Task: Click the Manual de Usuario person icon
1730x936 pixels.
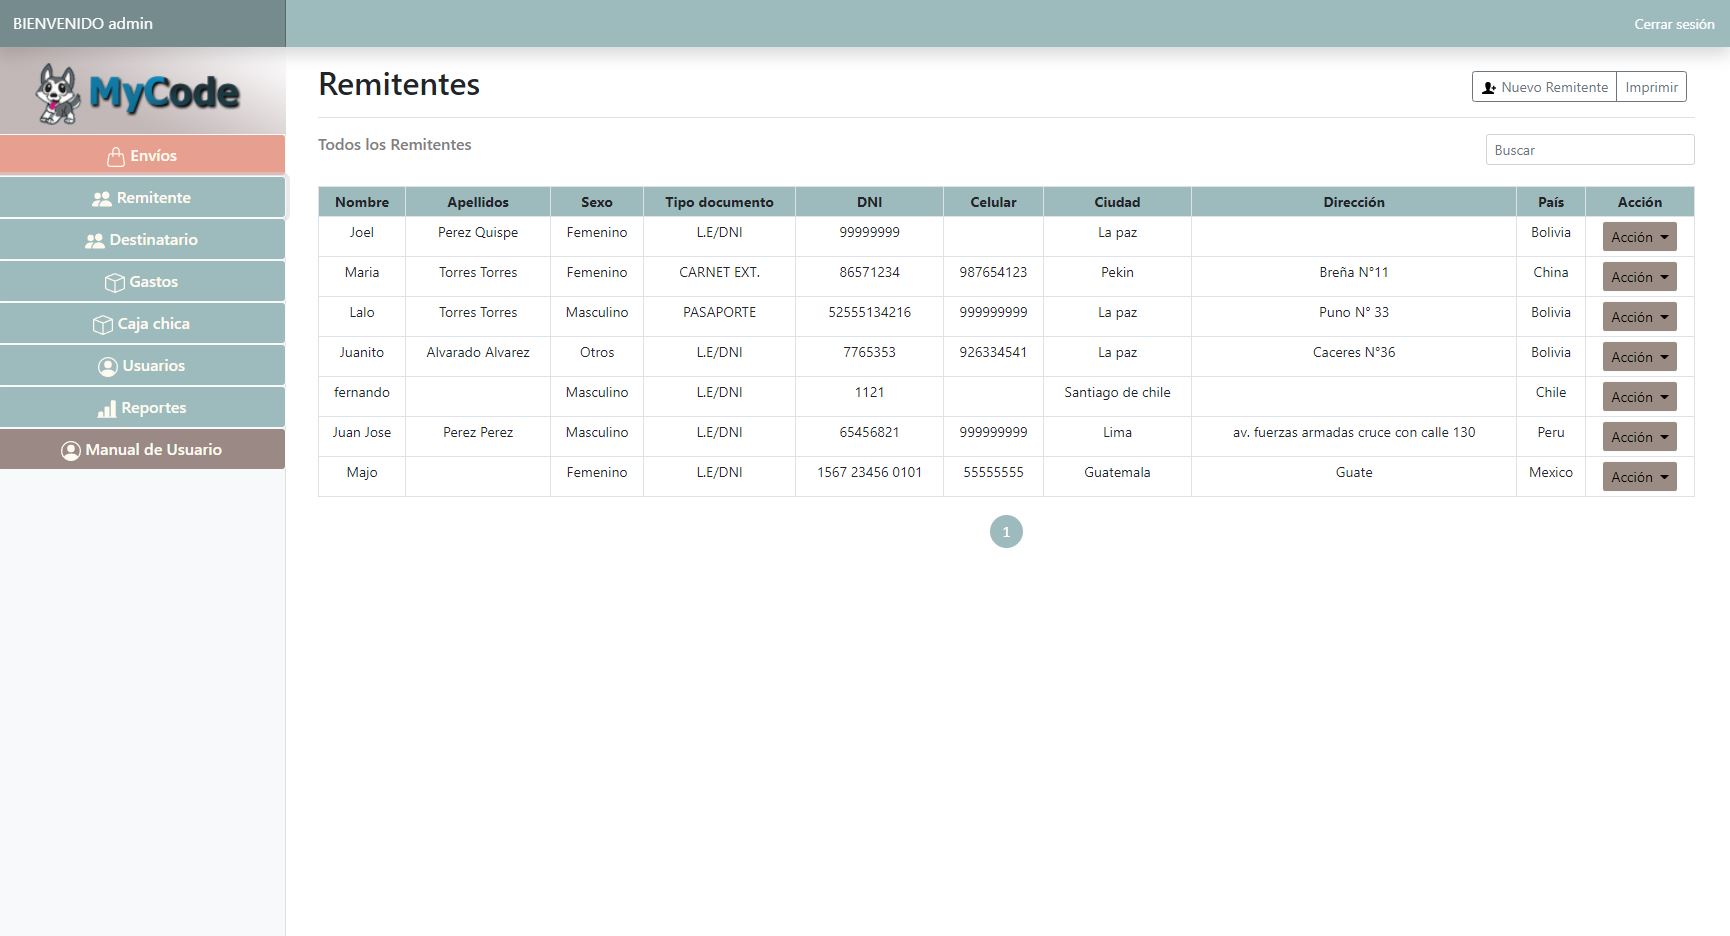Action: click(x=70, y=451)
